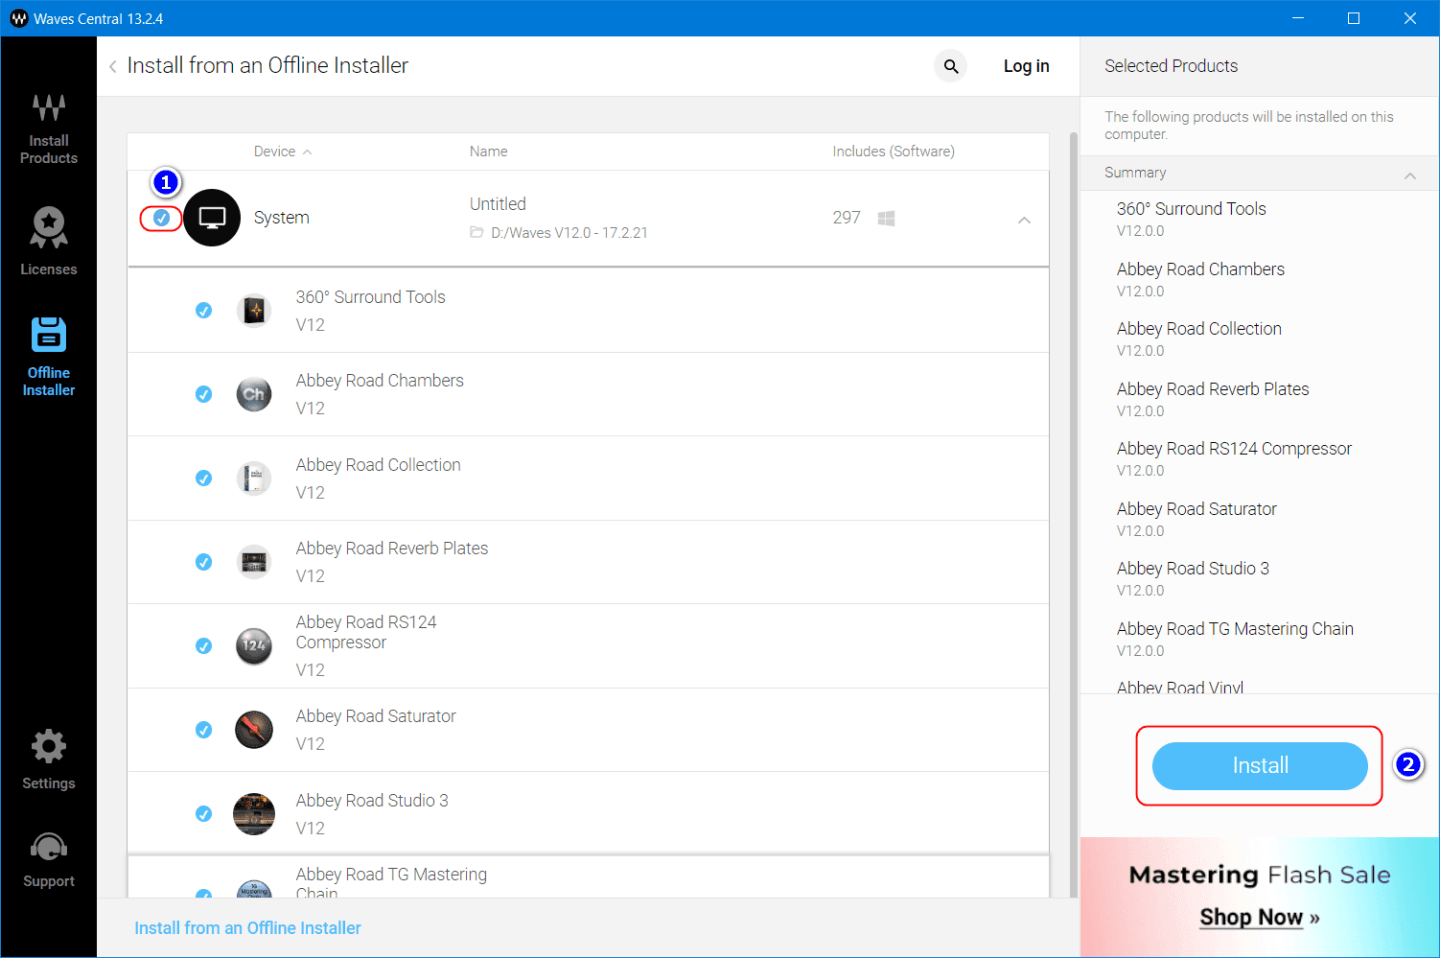Click the Mastering Flash Sale banner

point(1260,897)
